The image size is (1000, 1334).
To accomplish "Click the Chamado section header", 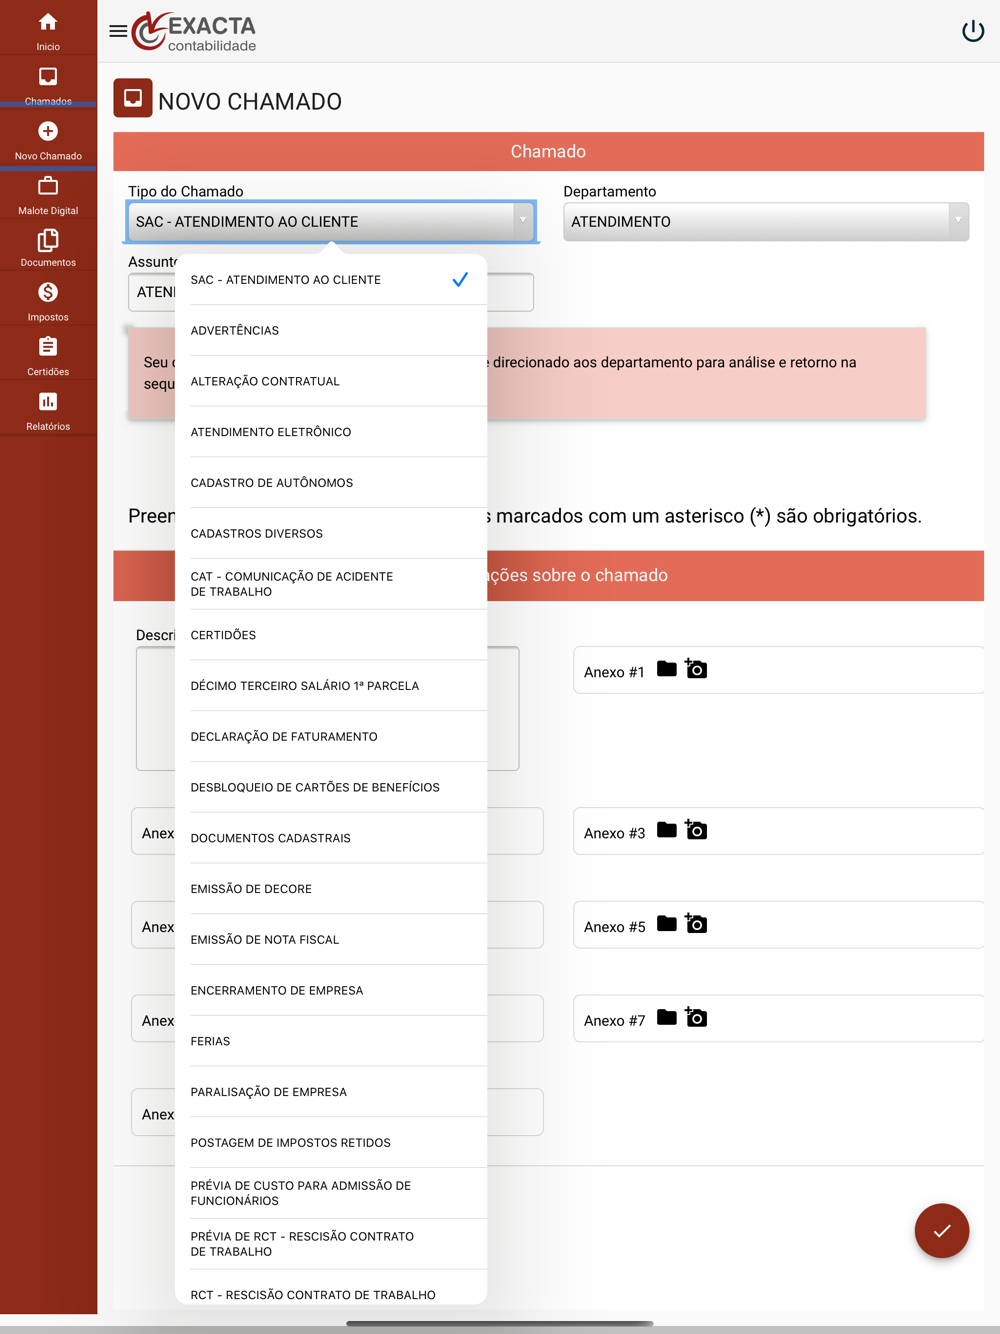I will point(548,152).
